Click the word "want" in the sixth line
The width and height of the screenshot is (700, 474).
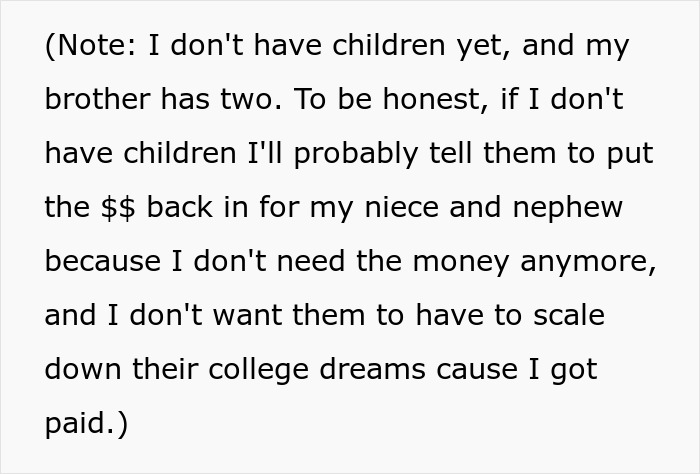click(x=247, y=316)
